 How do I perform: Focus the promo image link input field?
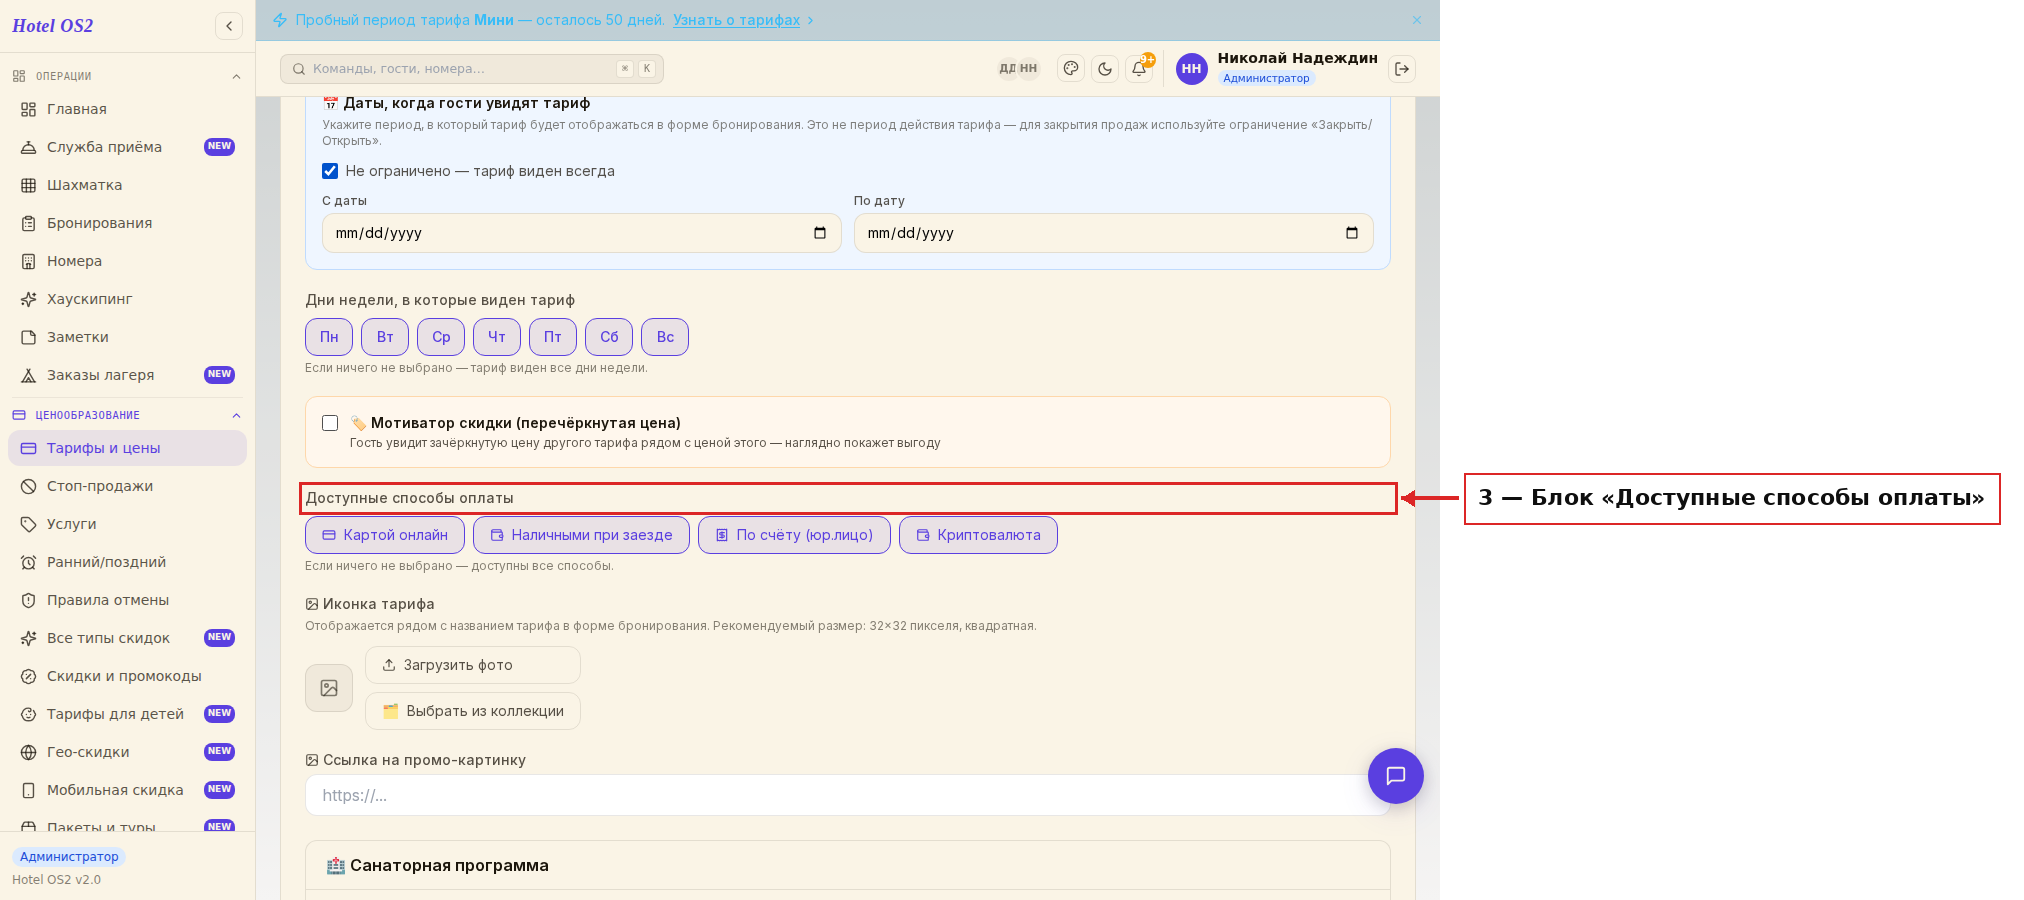[847, 796]
